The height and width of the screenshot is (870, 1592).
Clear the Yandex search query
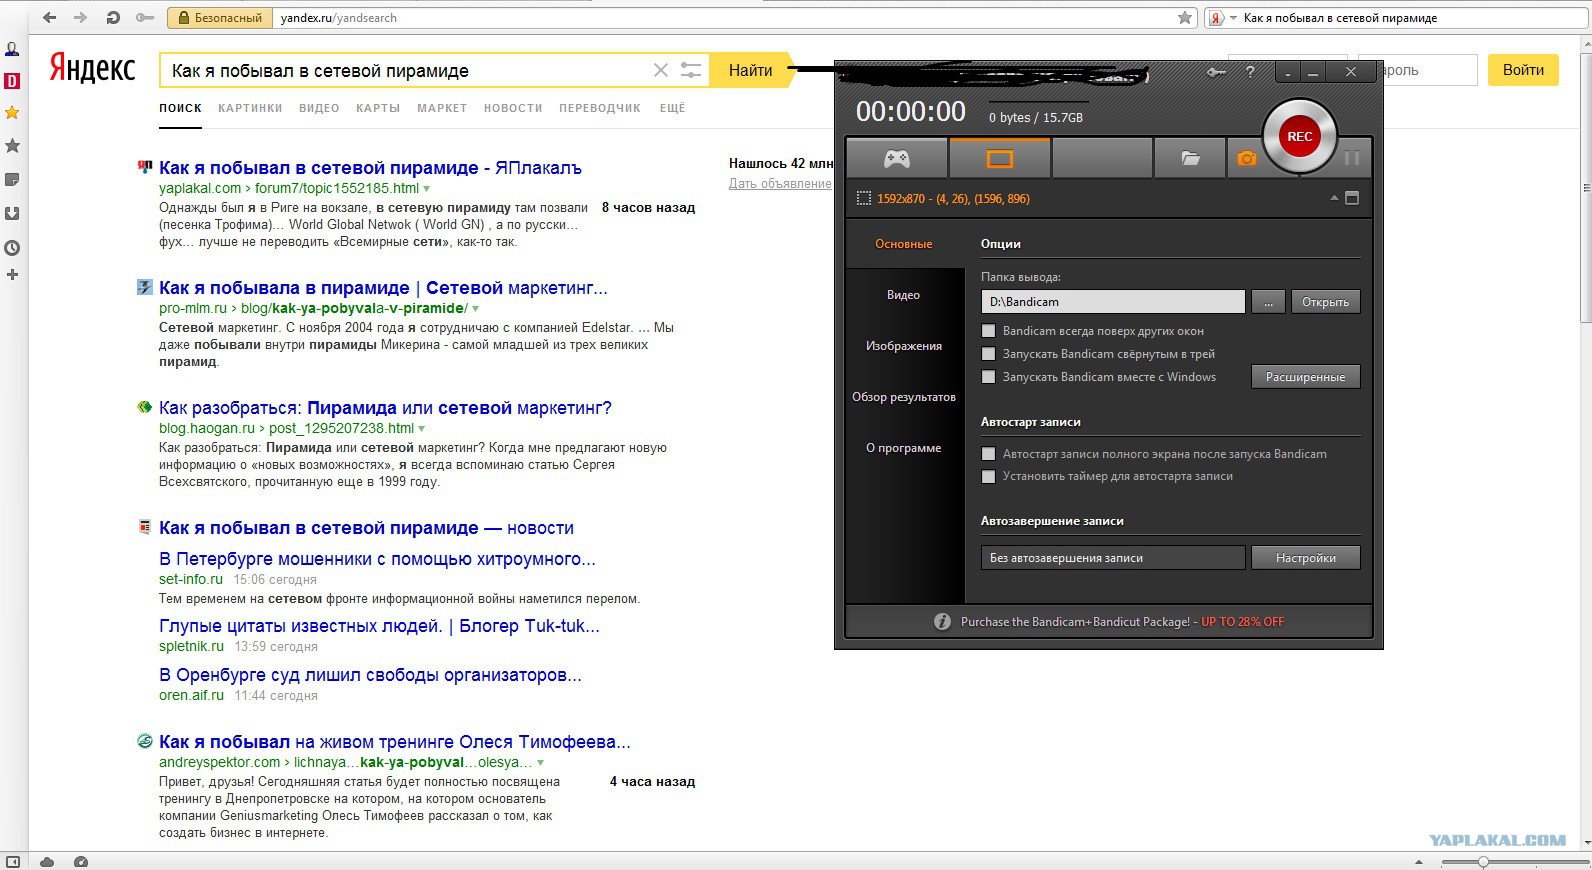point(660,70)
